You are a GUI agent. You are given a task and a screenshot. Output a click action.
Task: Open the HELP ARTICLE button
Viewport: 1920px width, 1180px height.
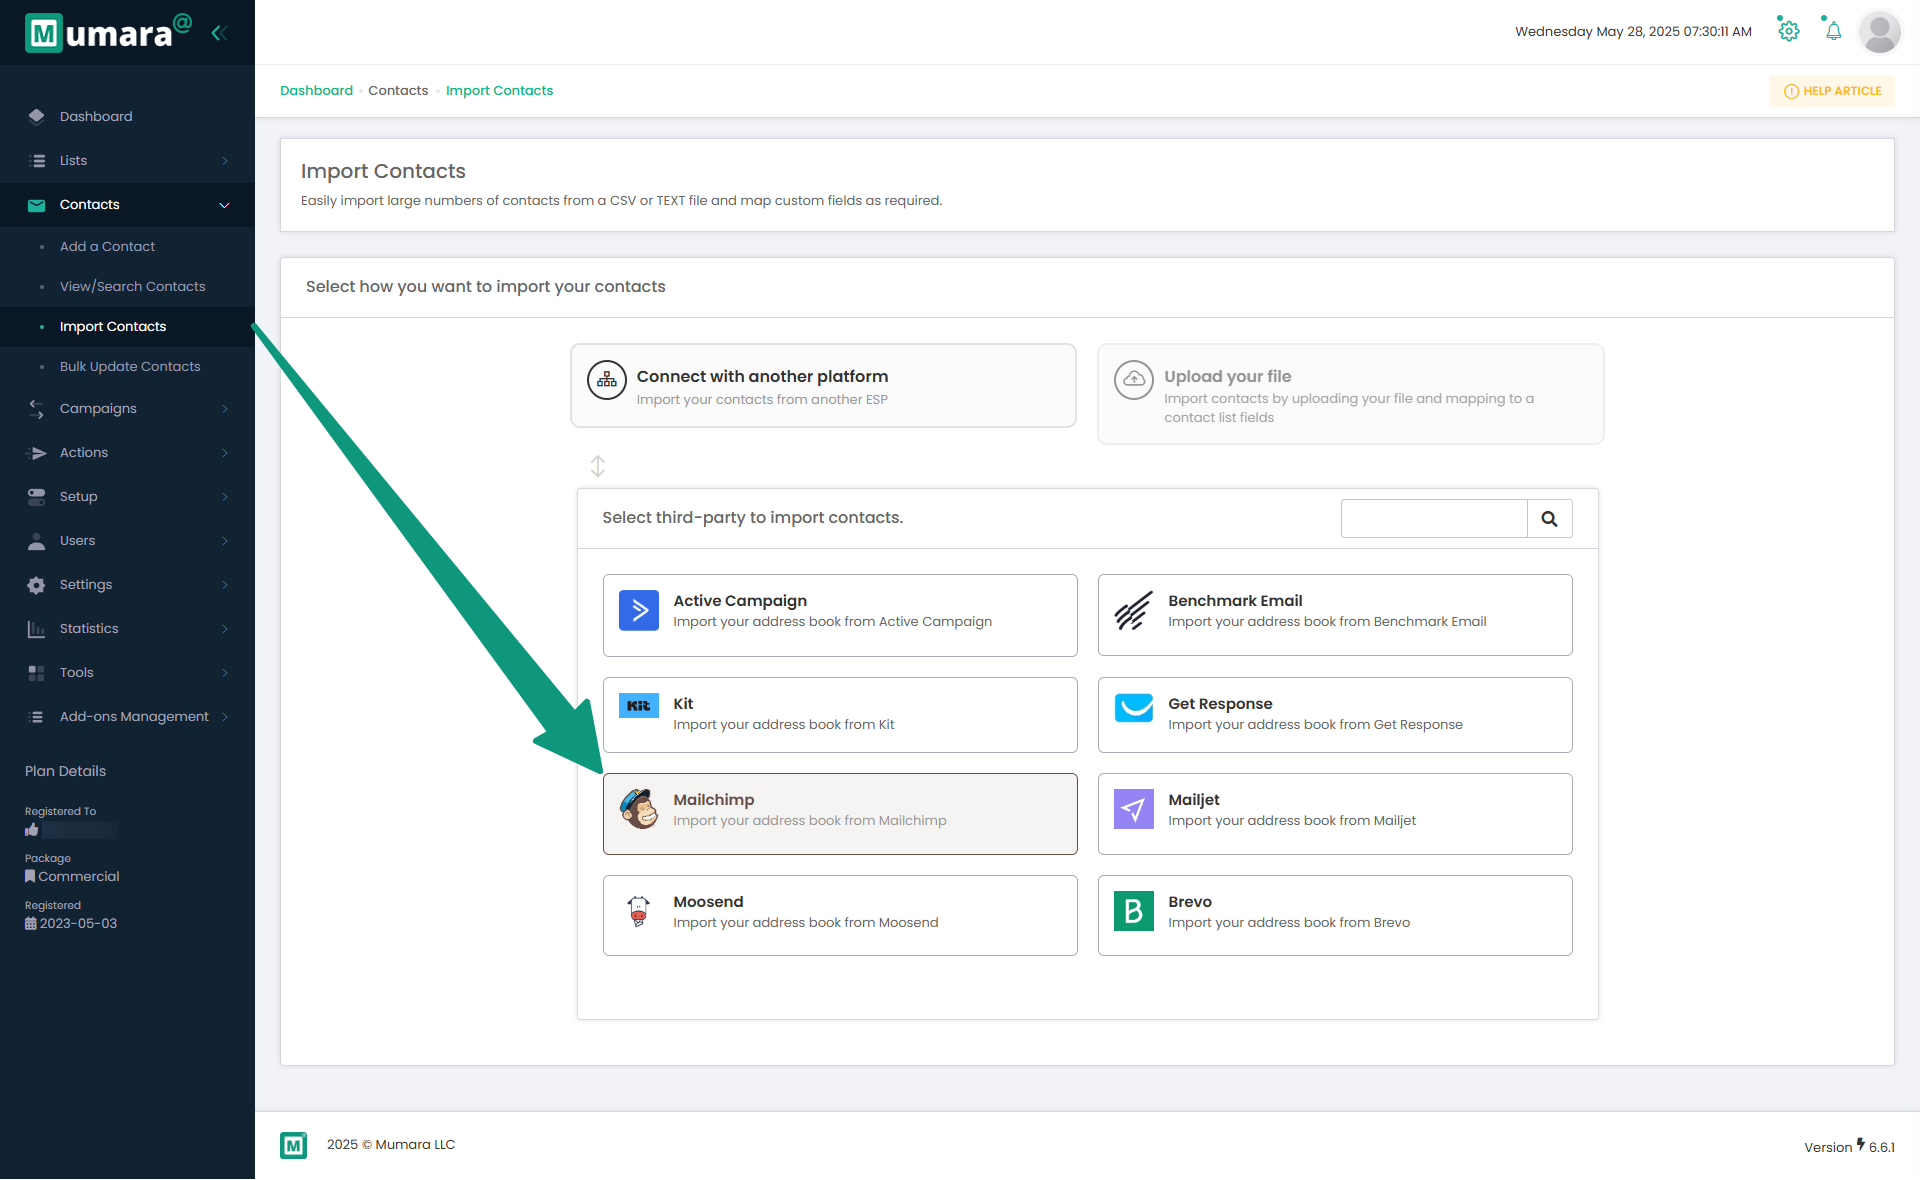pos(1832,91)
